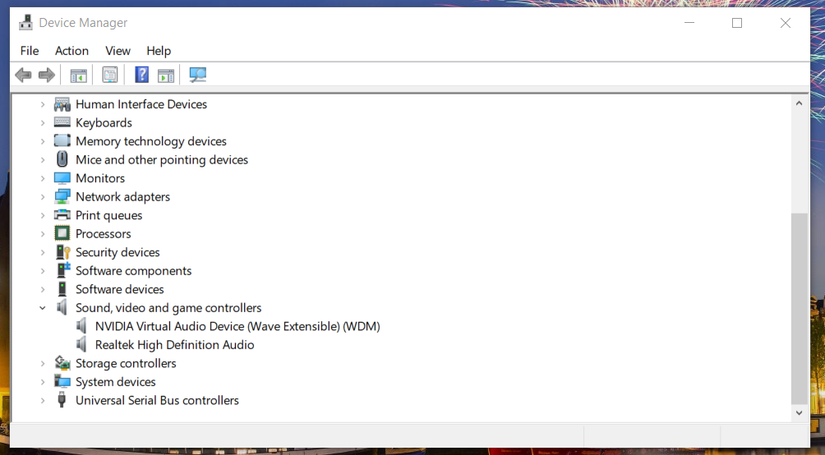Minimize the Device Manager window

pyautogui.click(x=689, y=23)
